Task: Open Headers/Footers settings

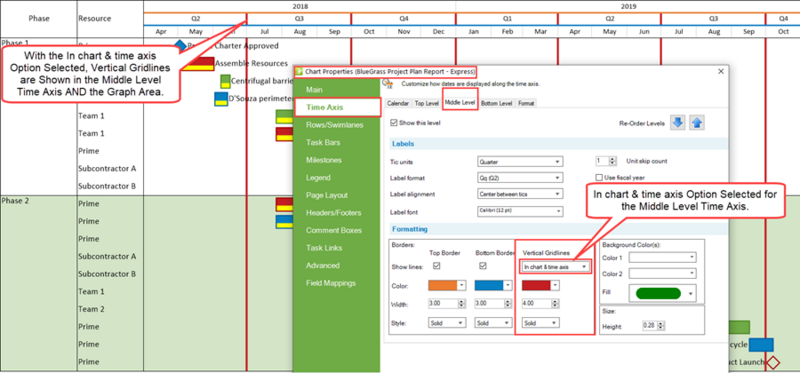Action: click(334, 213)
